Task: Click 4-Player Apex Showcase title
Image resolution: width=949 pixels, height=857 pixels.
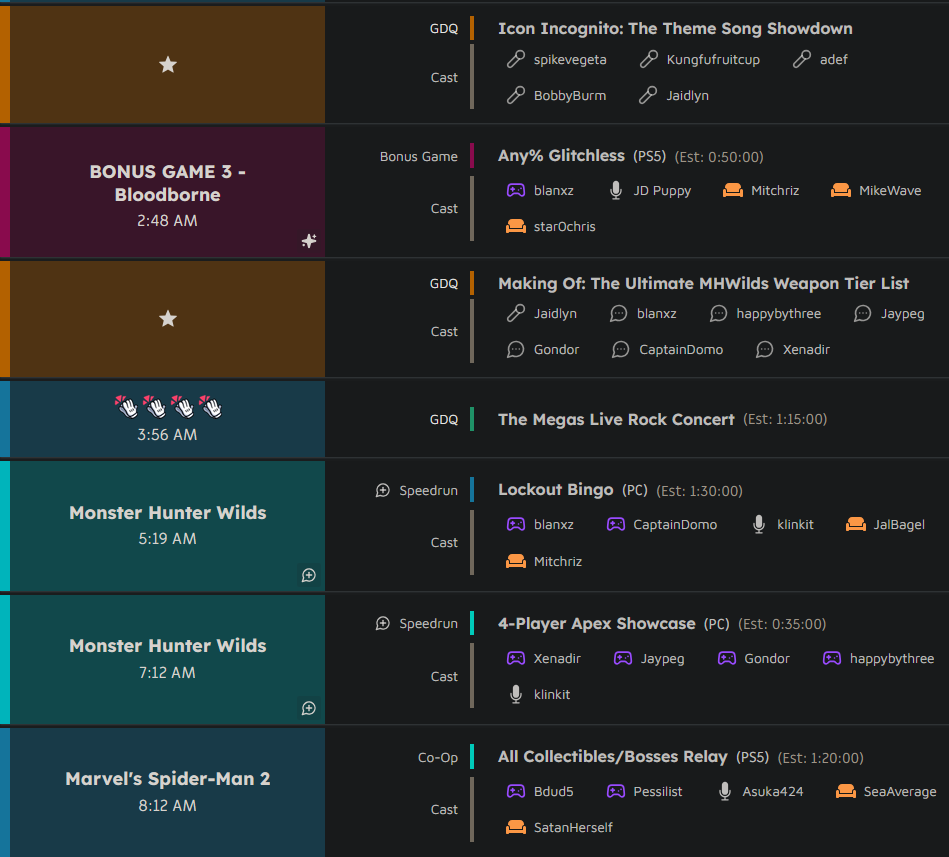Action: click(596, 623)
